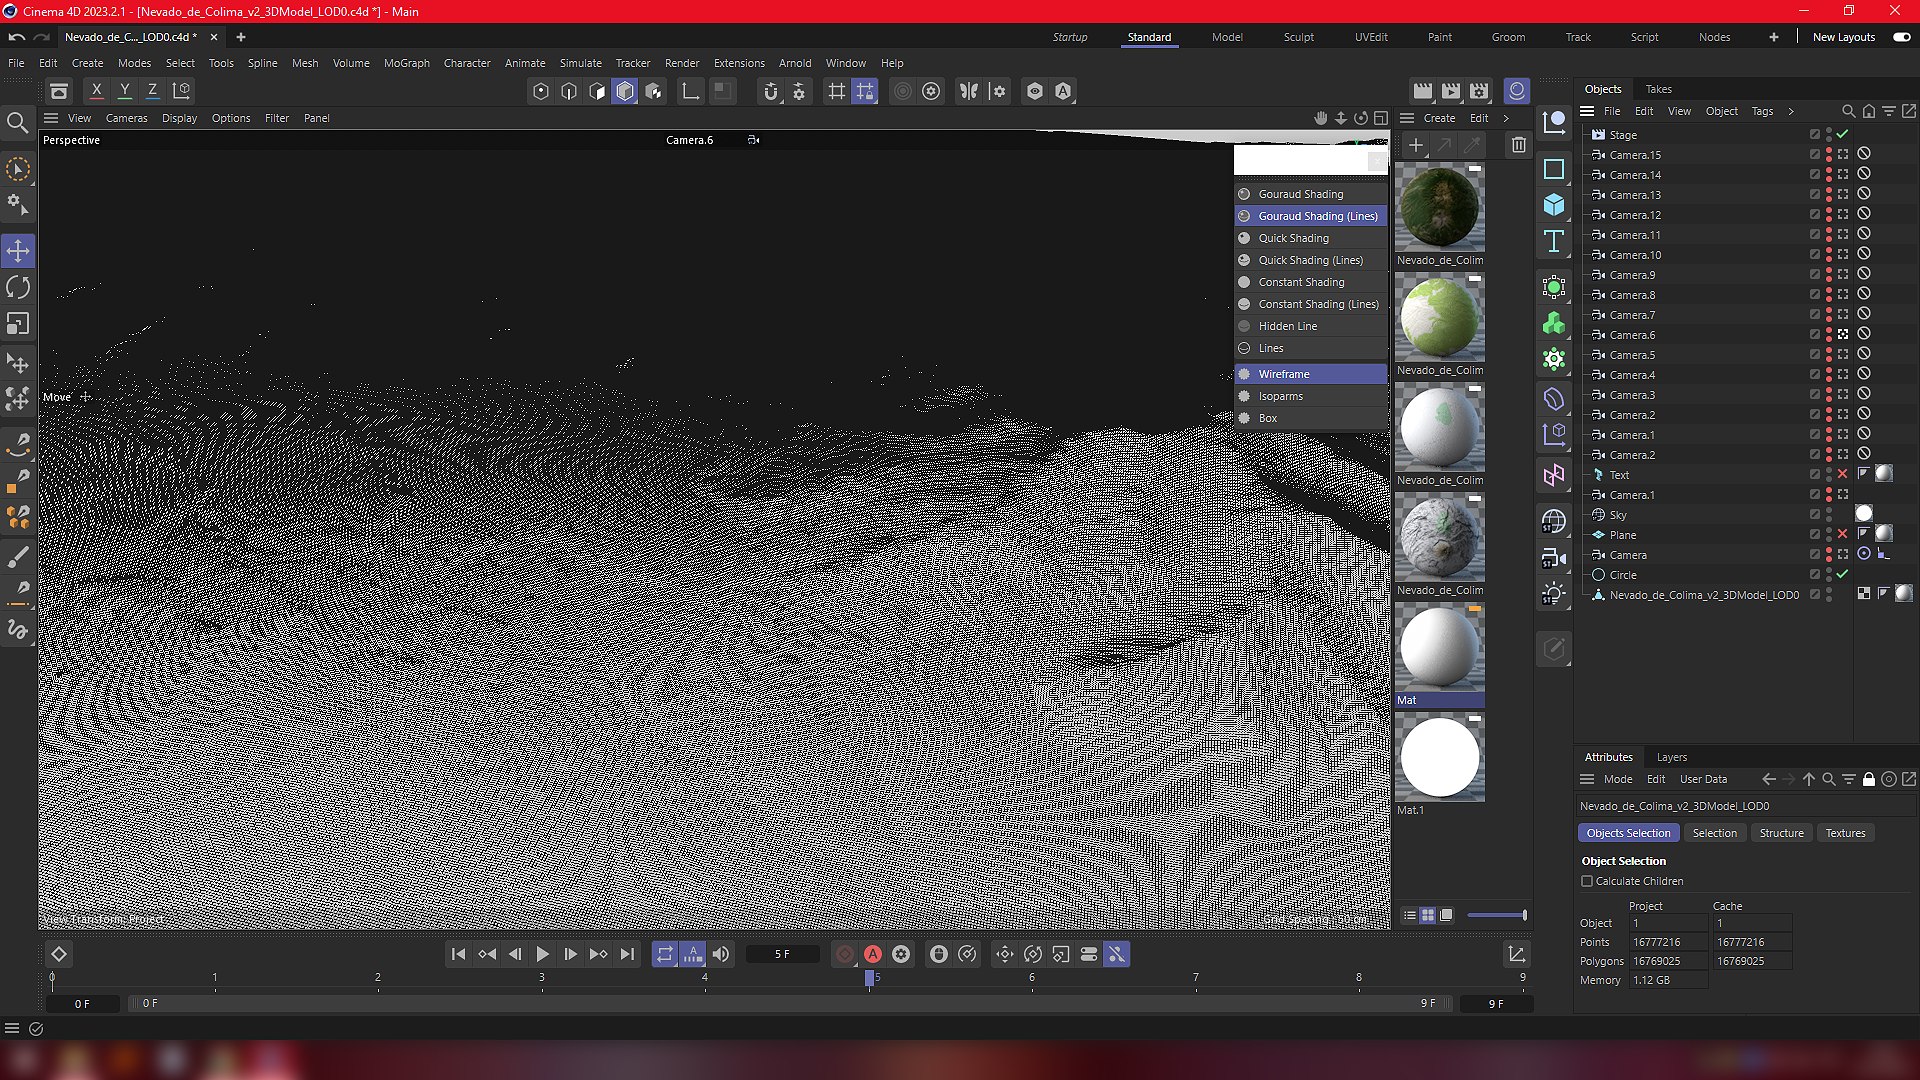Click Render View clapperboard icon
Screen dimensions: 1920x1080
(1423, 91)
